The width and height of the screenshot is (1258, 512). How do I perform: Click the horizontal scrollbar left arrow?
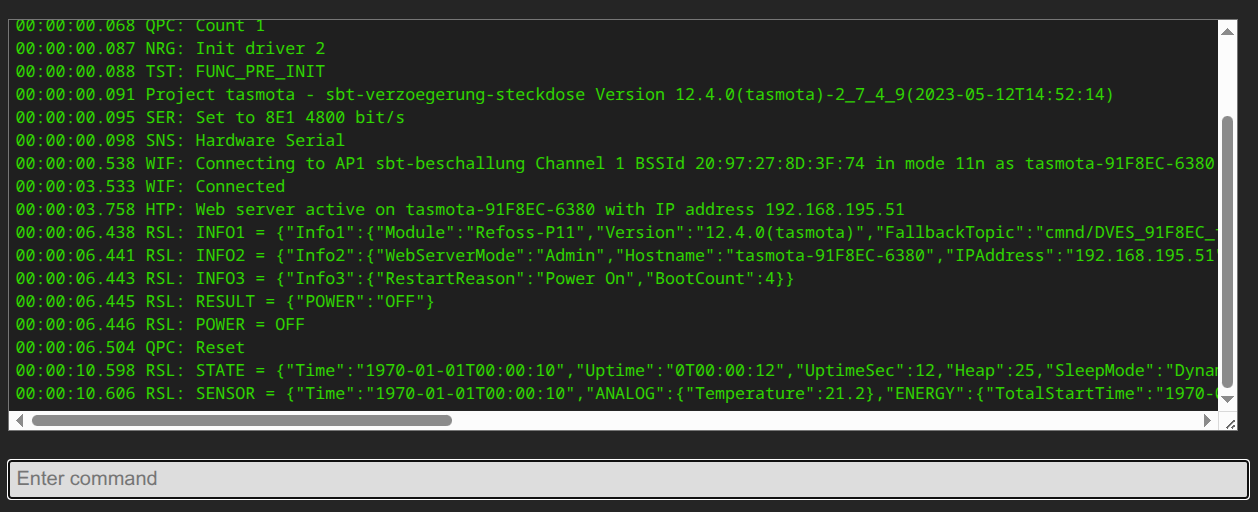[20, 421]
